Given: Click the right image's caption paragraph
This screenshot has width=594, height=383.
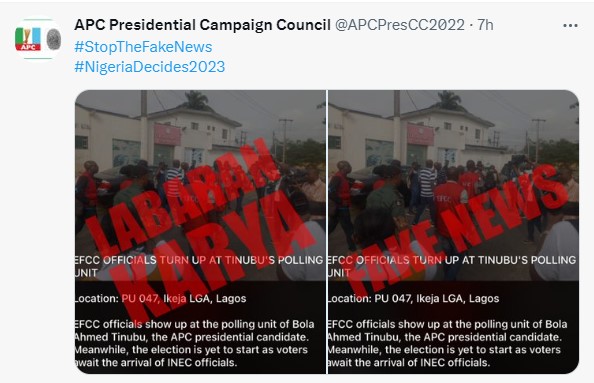Looking at the screenshot, I should click(x=448, y=343).
